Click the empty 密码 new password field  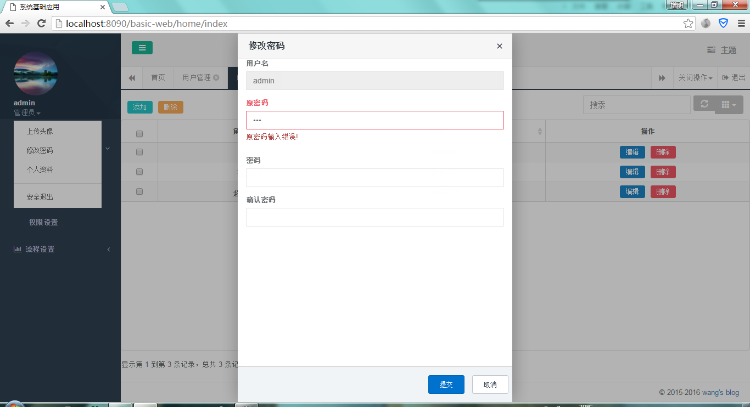[x=375, y=177]
